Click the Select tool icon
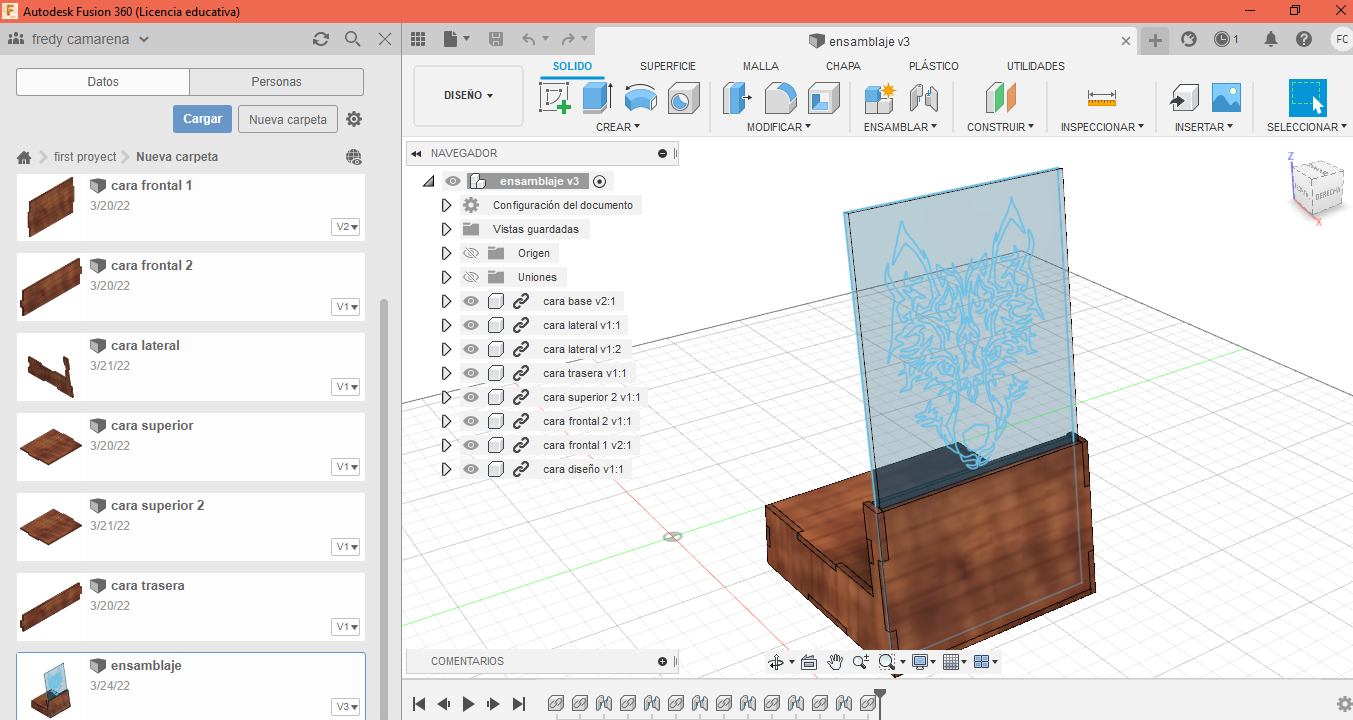This screenshot has height=720, width=1353. pos(1307,98)
